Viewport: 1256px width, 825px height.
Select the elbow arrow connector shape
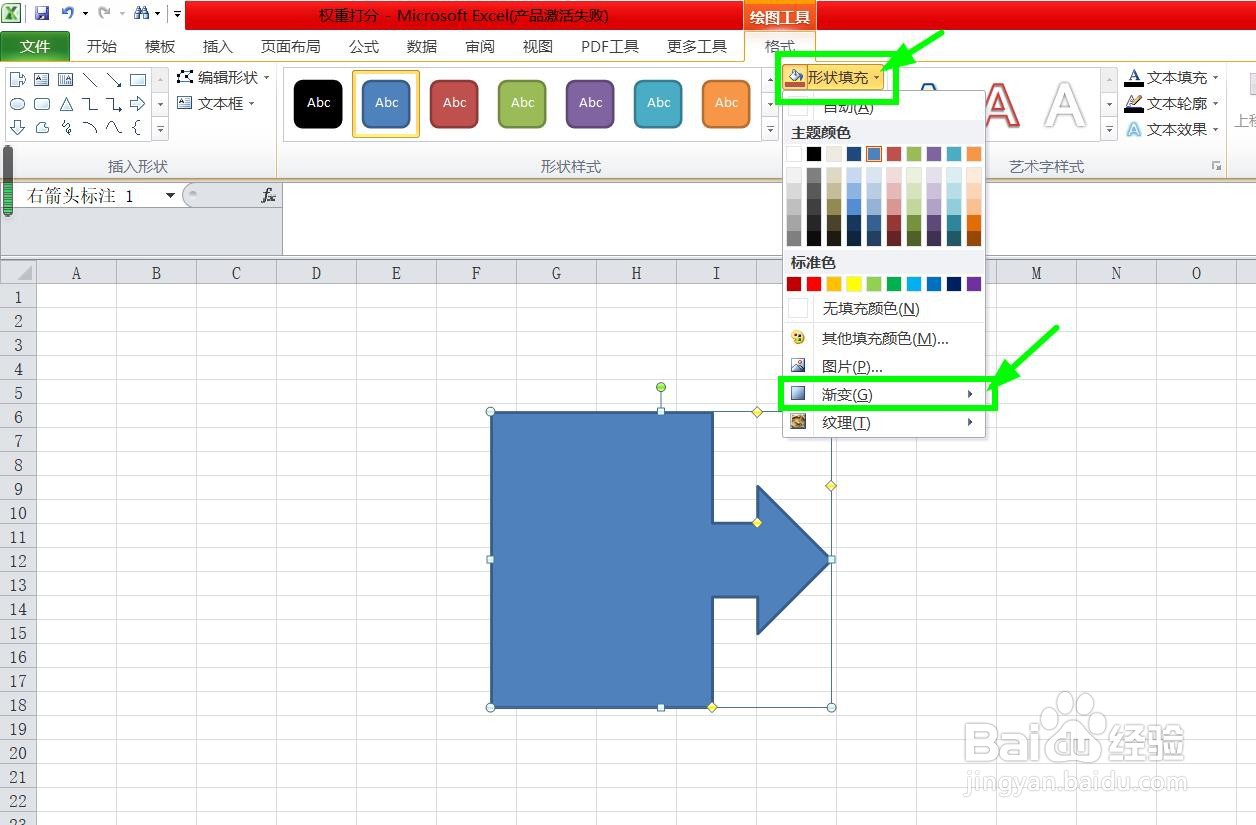click(x=114, y=104)
